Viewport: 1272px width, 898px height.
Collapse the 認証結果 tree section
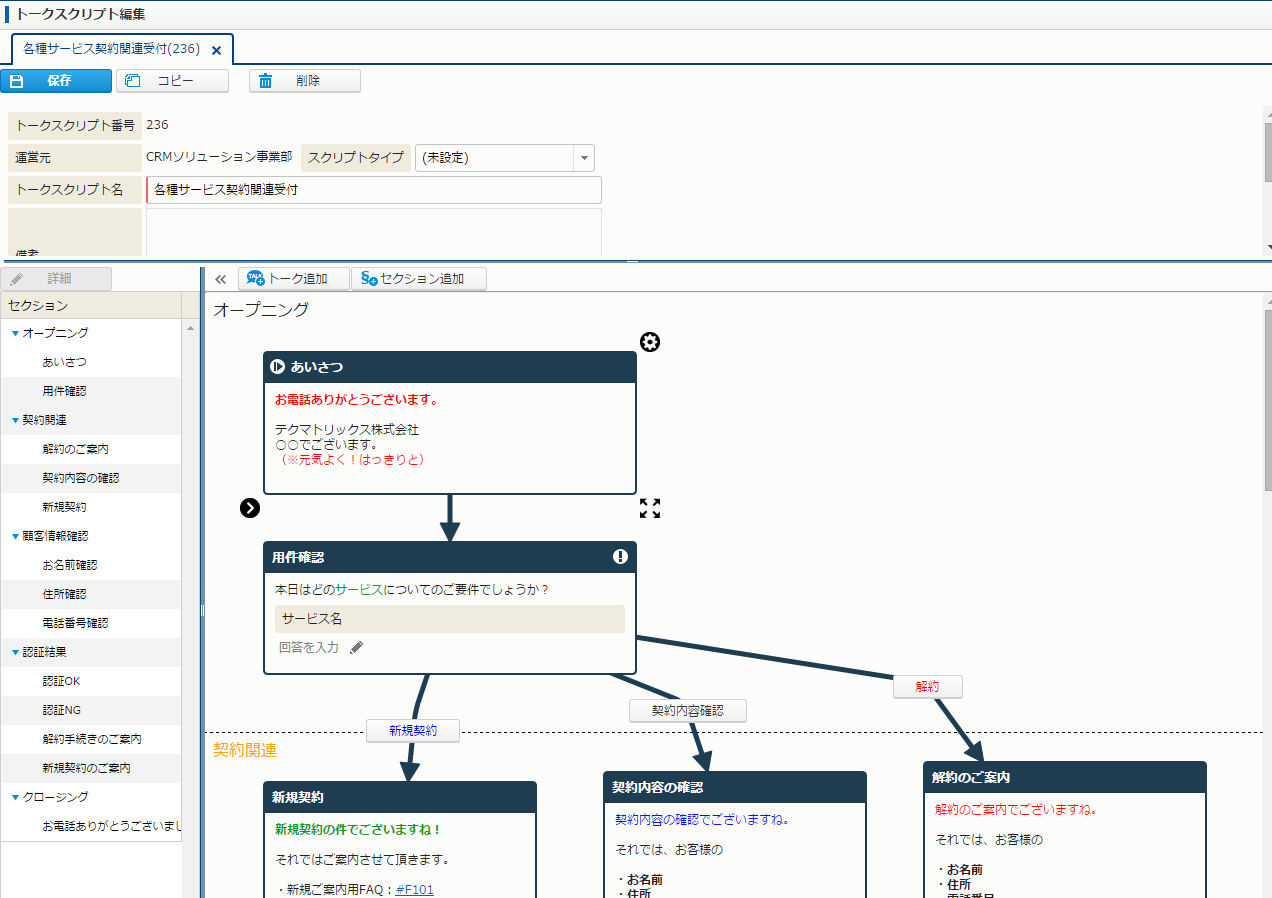15,652
